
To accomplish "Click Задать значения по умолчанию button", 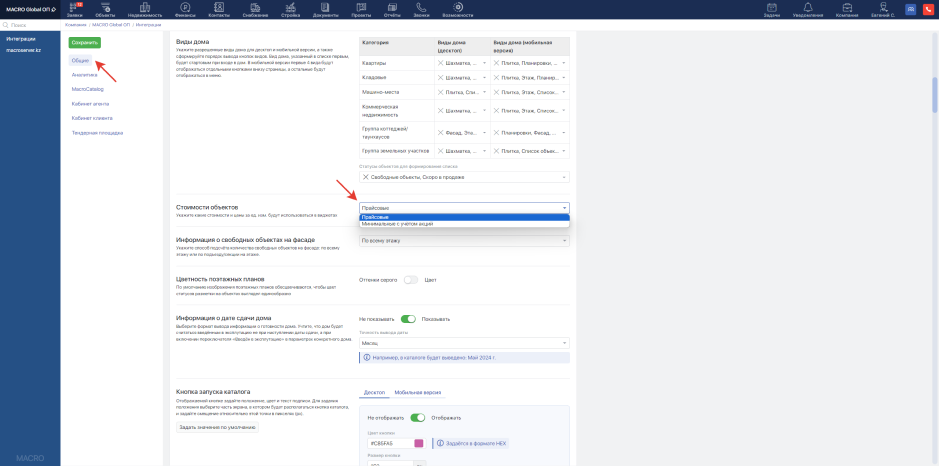I will 217,427.
